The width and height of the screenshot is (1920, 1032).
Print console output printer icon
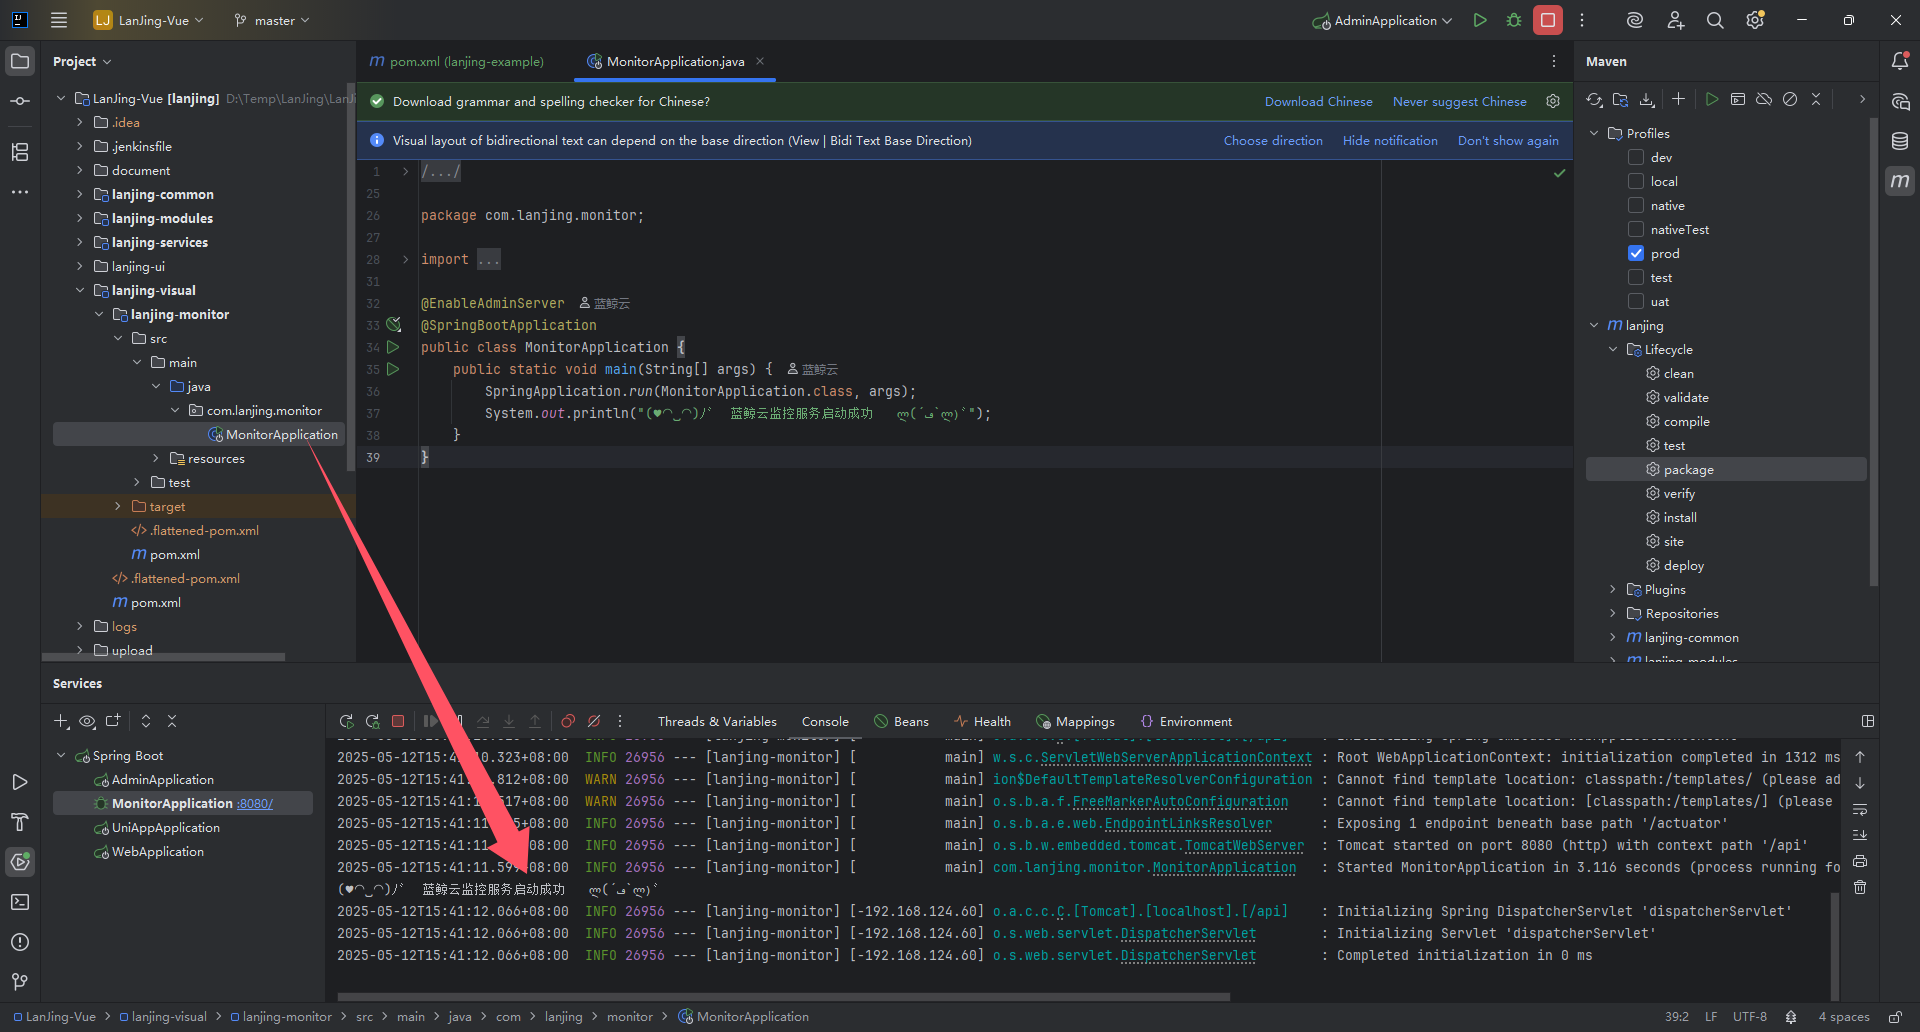[1860, 861]
